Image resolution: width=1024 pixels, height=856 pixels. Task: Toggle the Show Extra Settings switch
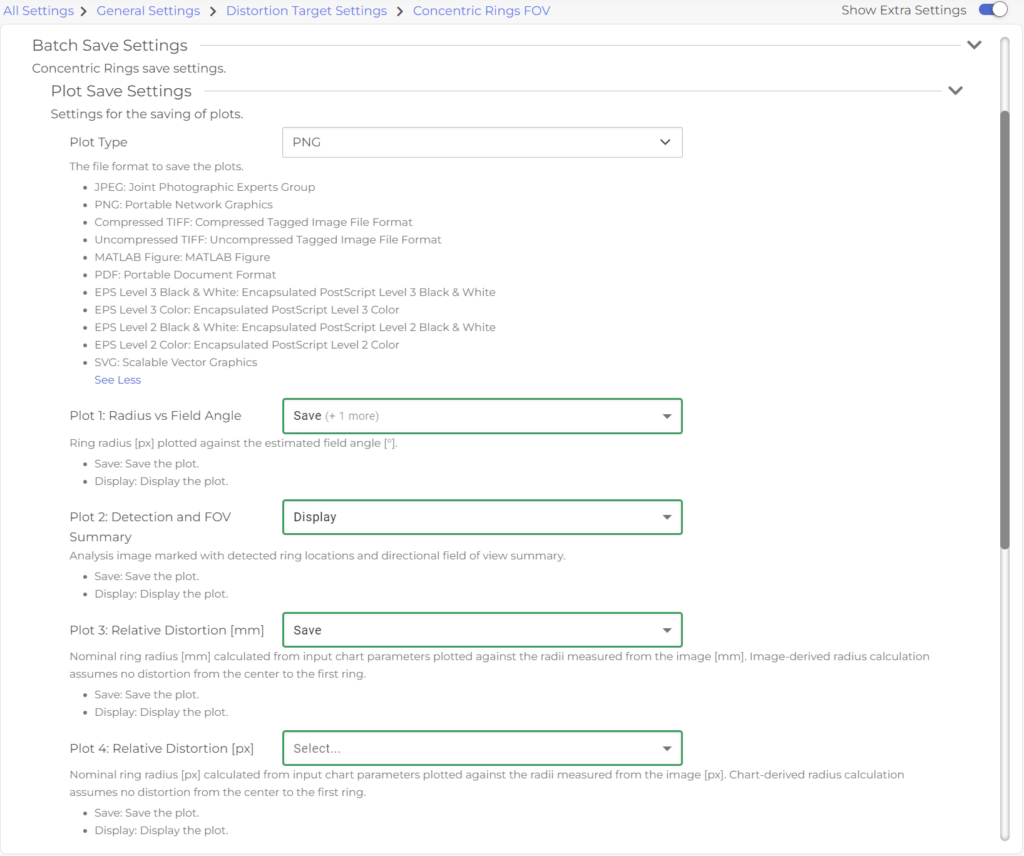click(x=993, y=10)
